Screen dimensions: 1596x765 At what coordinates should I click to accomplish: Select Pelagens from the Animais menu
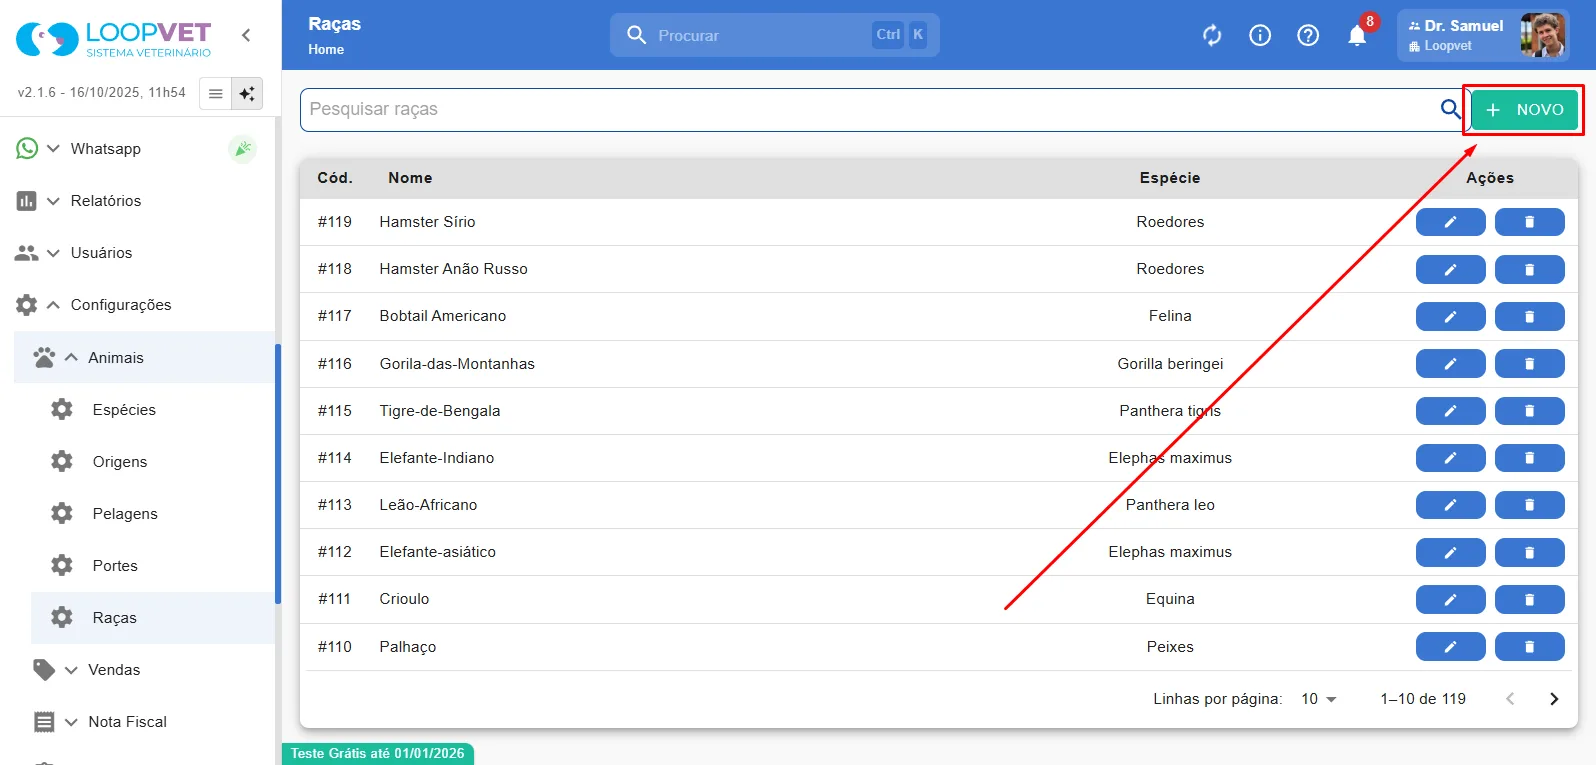(x=125, y=514)
